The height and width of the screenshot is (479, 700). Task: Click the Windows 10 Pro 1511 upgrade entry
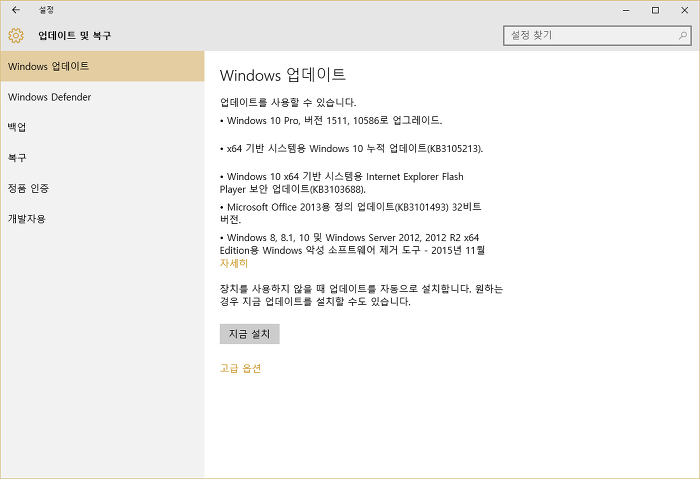click(331, 121)
